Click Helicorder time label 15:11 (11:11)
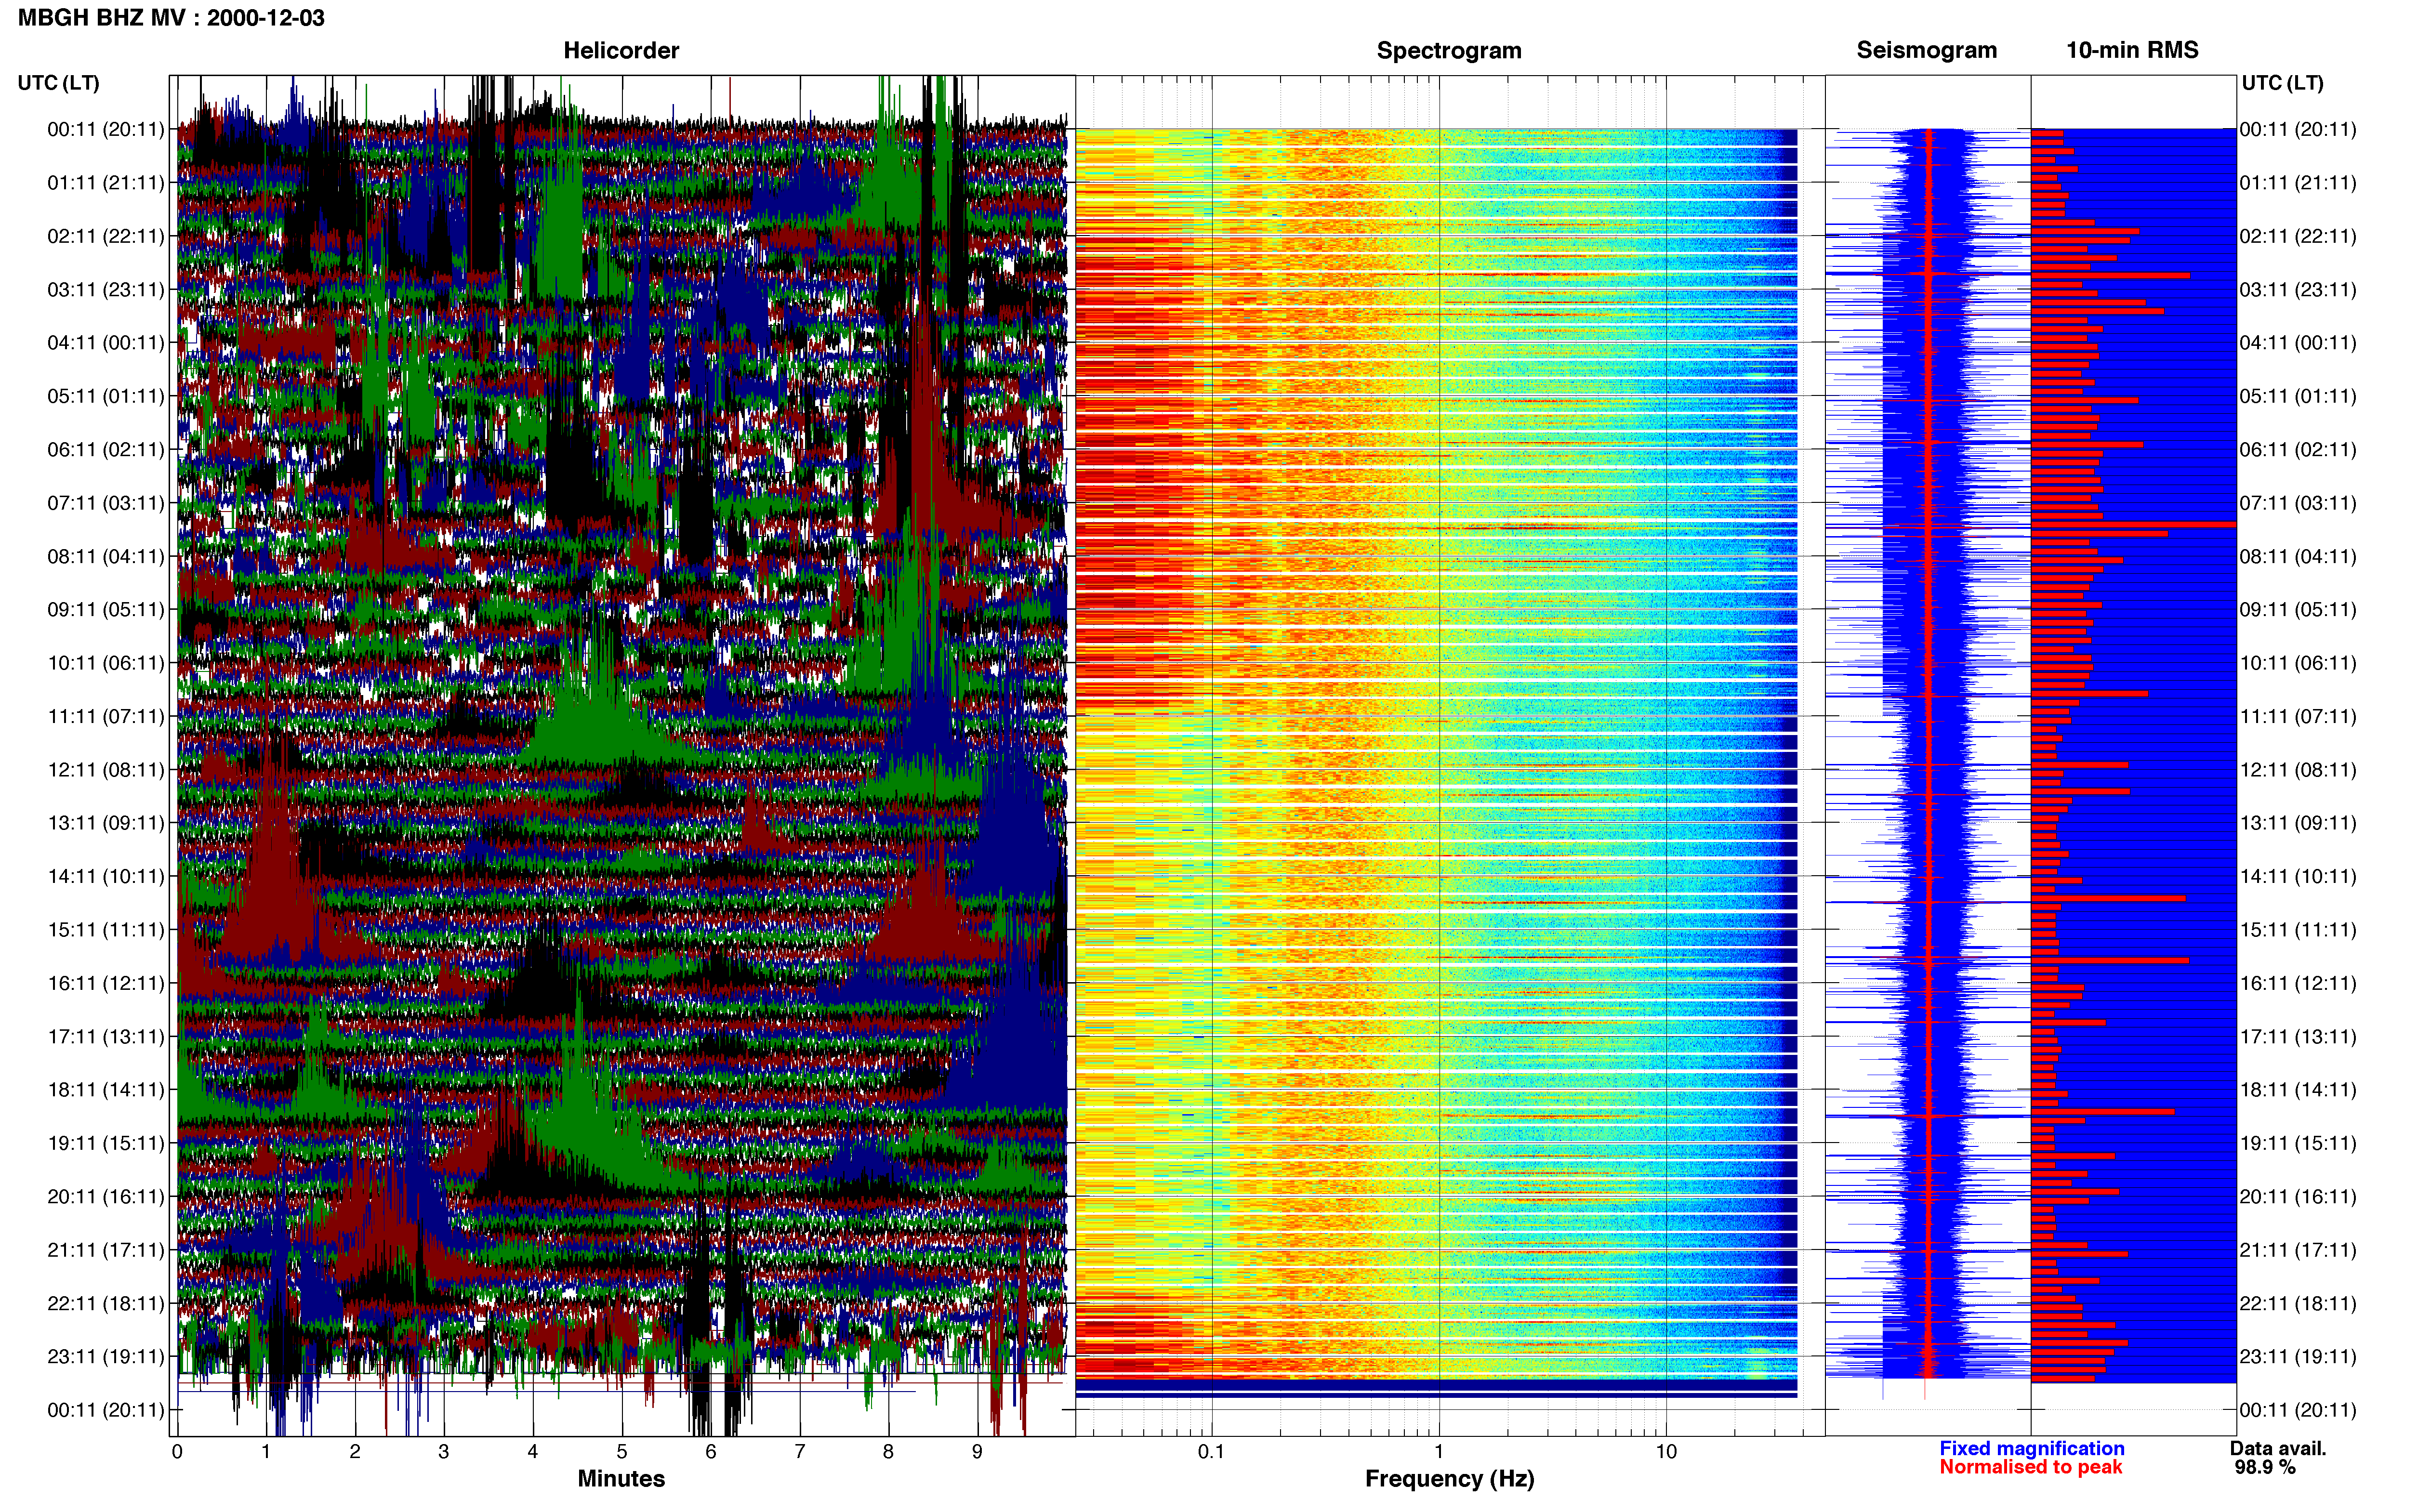 (106, 930)
